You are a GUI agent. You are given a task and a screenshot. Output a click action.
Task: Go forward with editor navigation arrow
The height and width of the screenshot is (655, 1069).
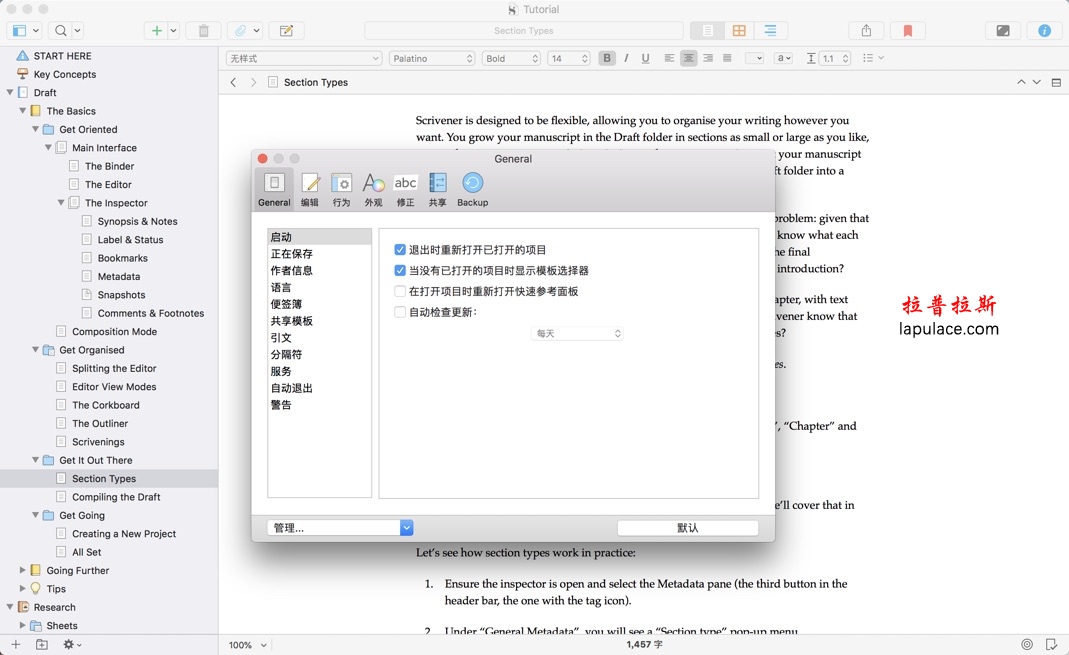point(254,82)
